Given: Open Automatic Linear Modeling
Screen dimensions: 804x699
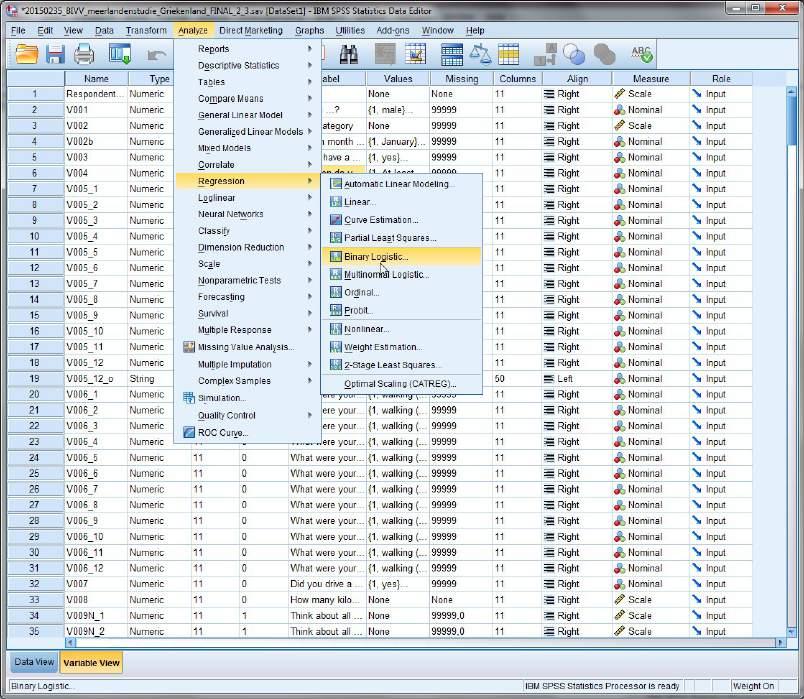Looking at the screenshot, I should tap(401, 184).
